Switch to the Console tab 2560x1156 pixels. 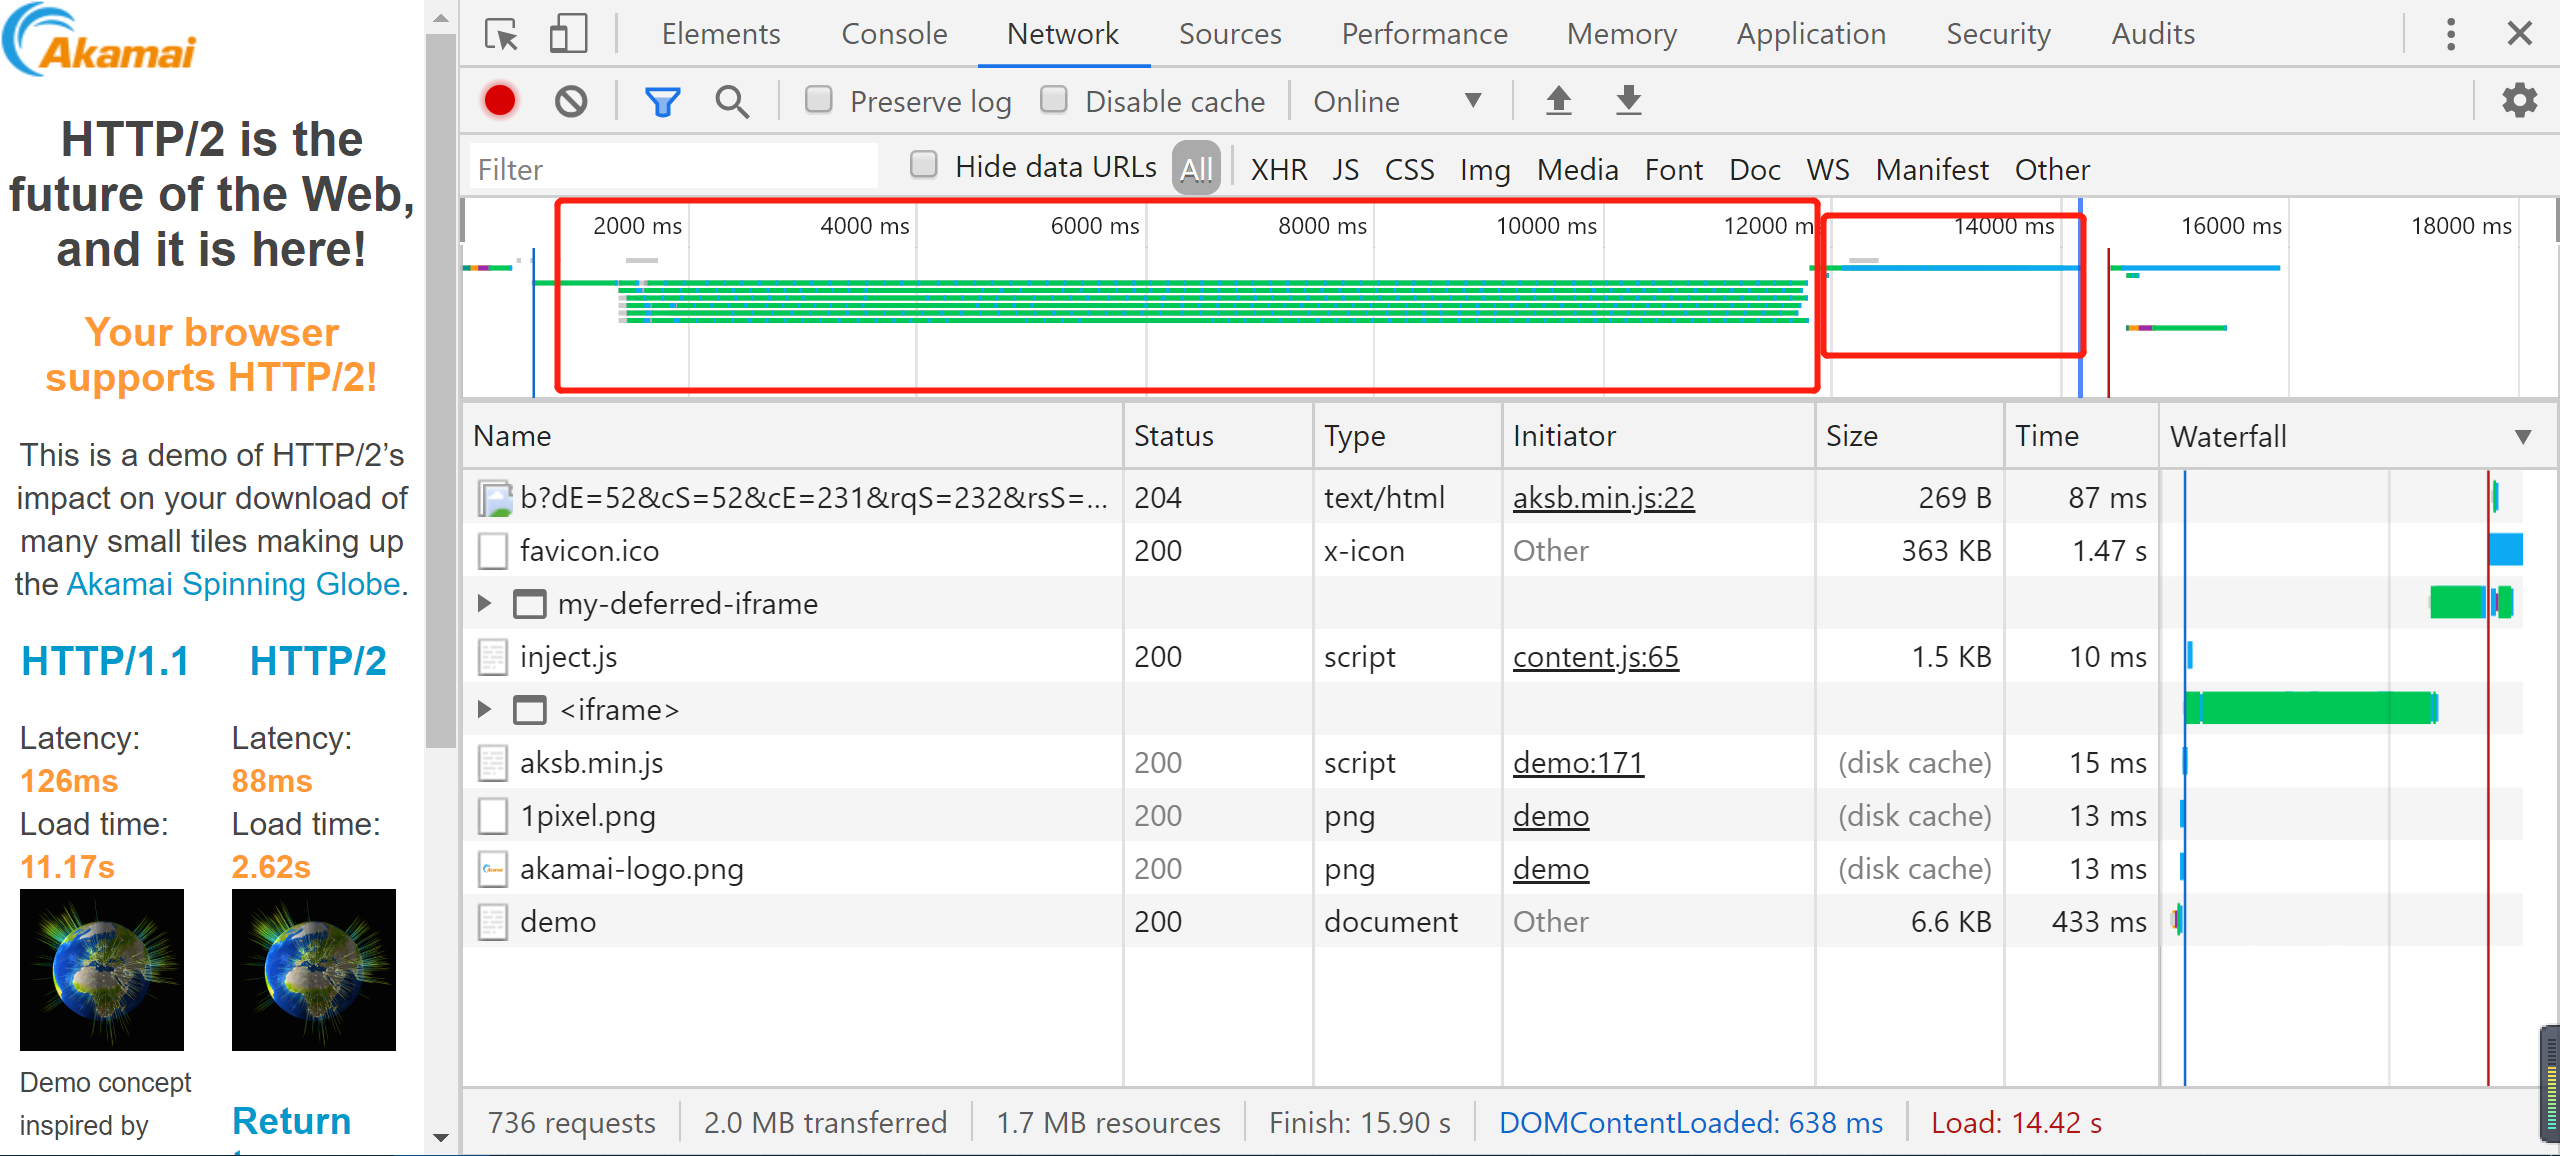(x=894, y=34)
